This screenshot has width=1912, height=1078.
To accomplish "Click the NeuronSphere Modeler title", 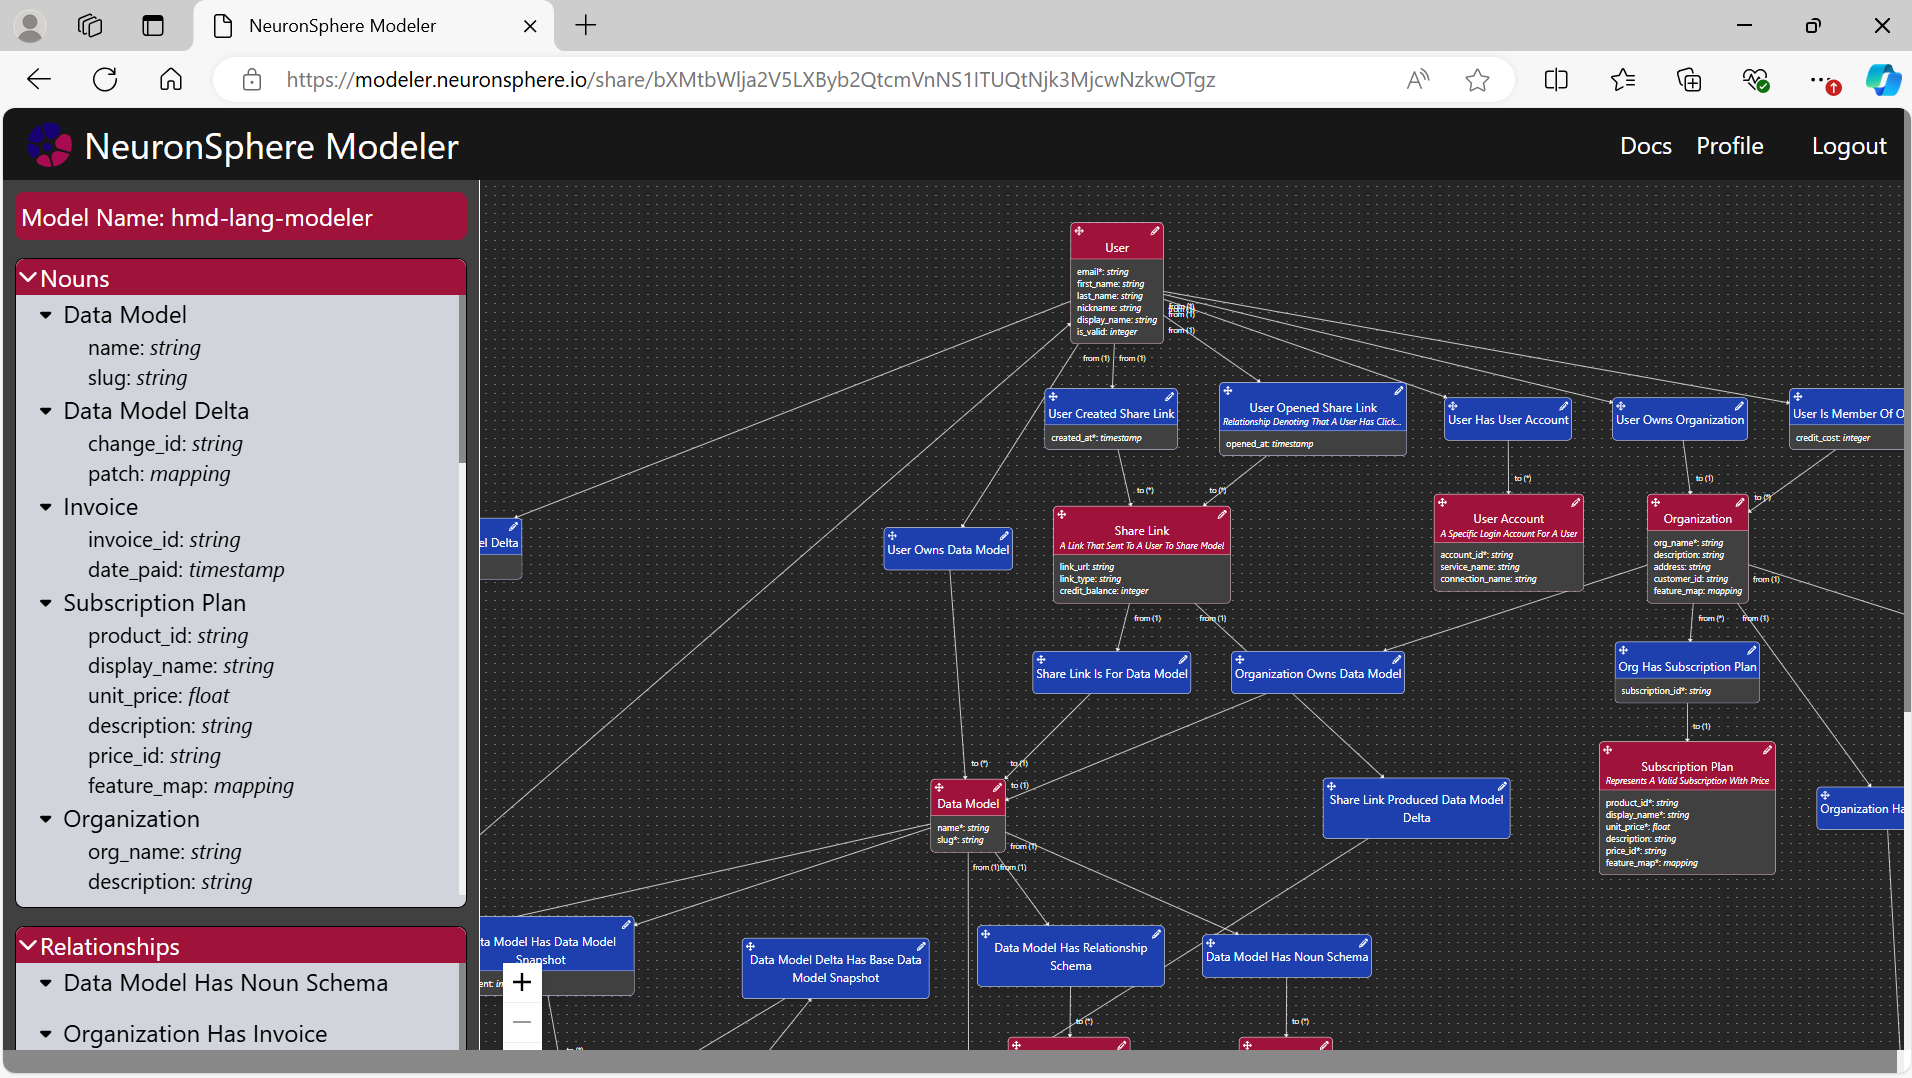I will (271, 146).
